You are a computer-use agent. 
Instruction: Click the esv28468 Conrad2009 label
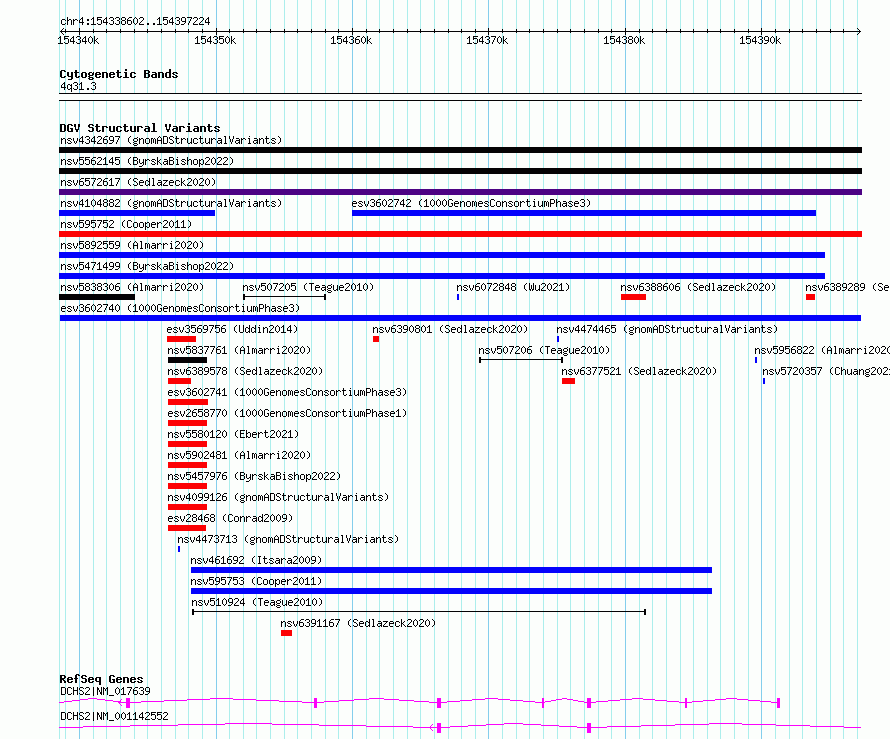[230, 518]
